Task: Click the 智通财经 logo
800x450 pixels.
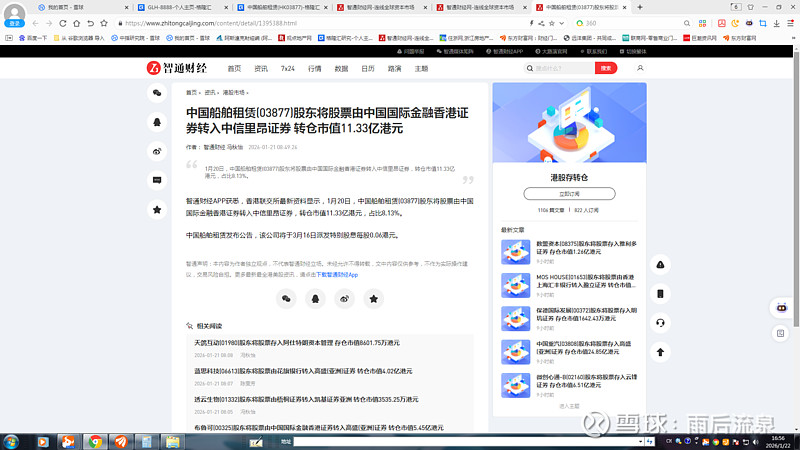Action: (177, 68)
